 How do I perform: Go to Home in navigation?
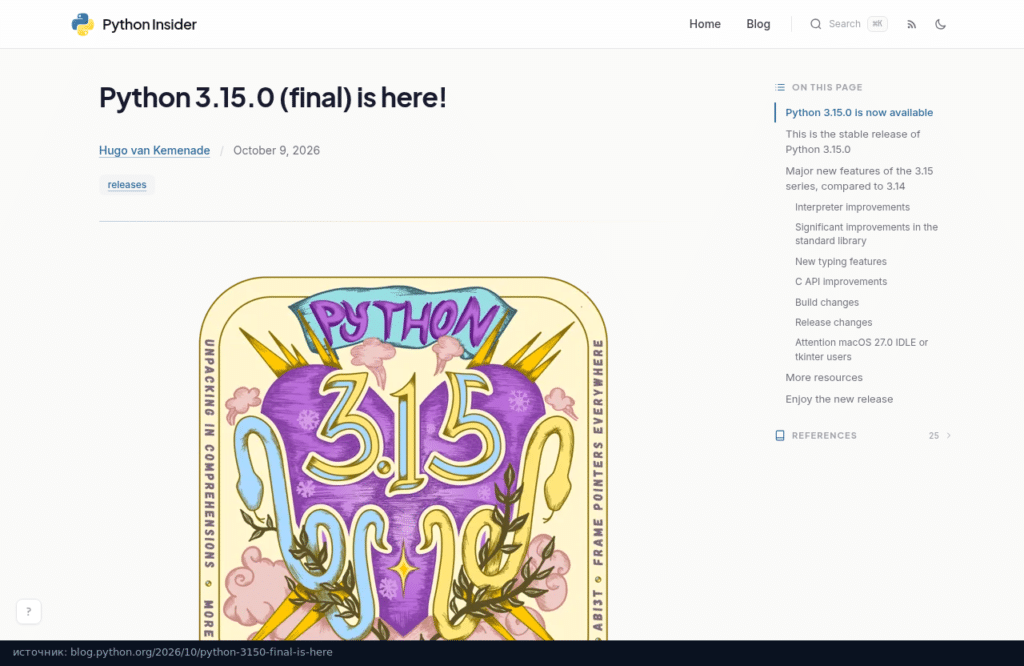pyautogui.click(x=705, y=24)
